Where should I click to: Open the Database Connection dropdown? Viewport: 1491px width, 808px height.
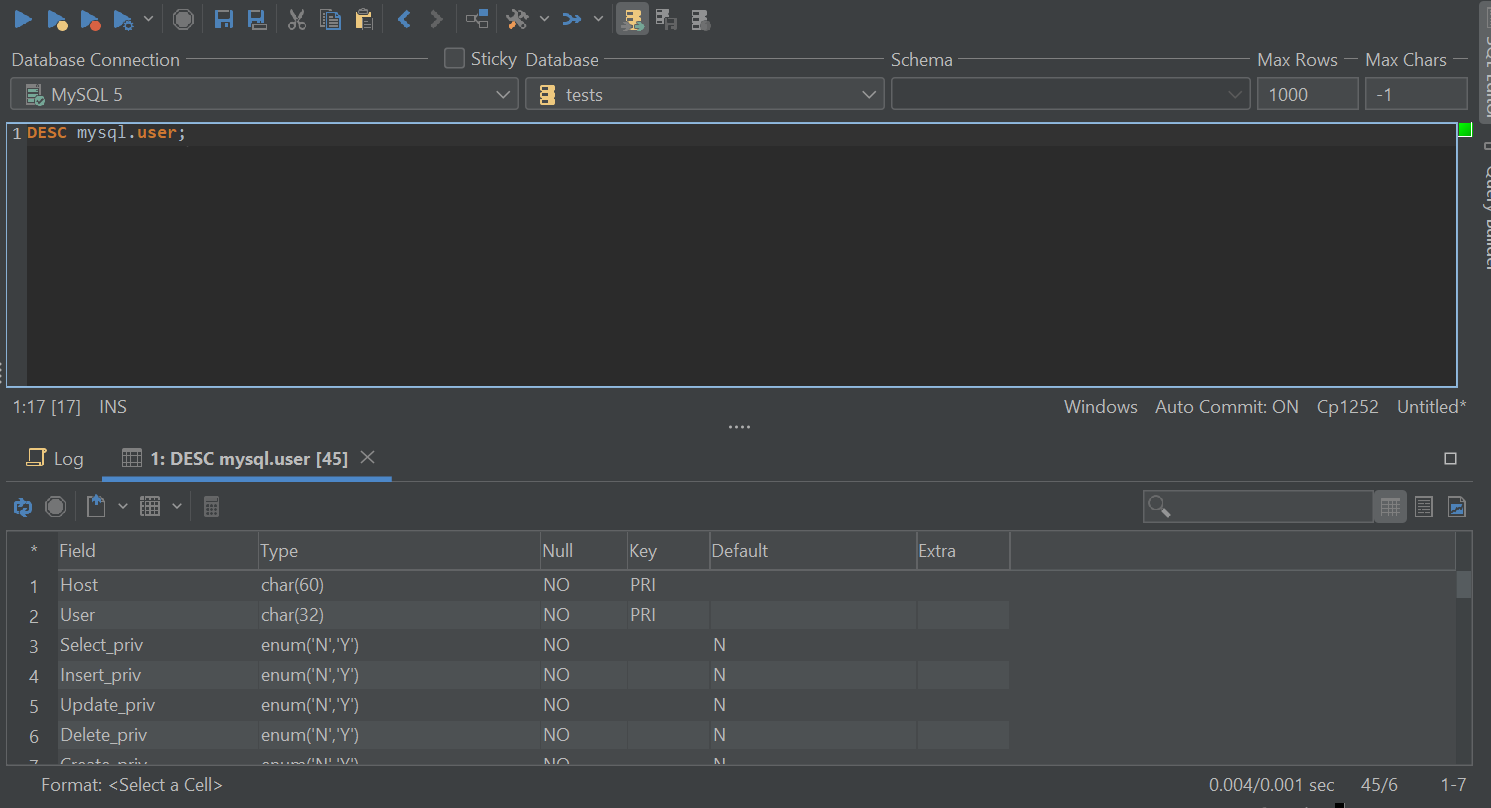(503, 93)
